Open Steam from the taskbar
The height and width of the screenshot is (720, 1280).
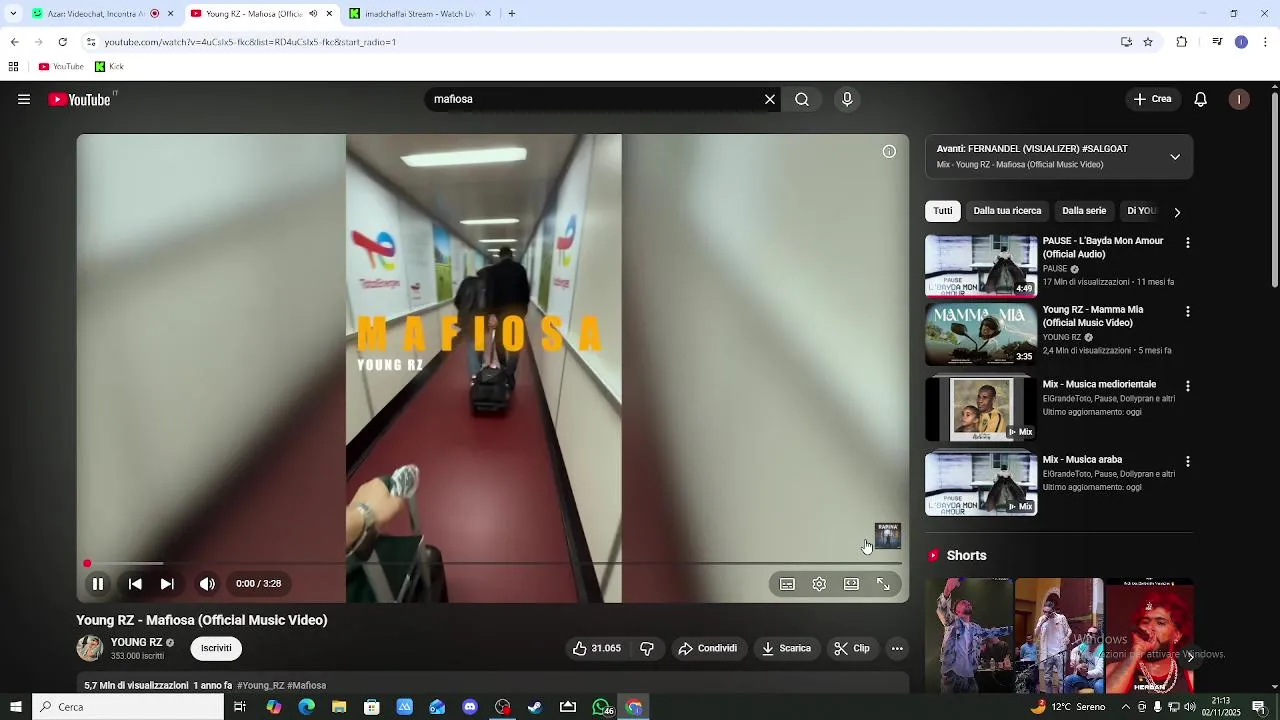535,707
